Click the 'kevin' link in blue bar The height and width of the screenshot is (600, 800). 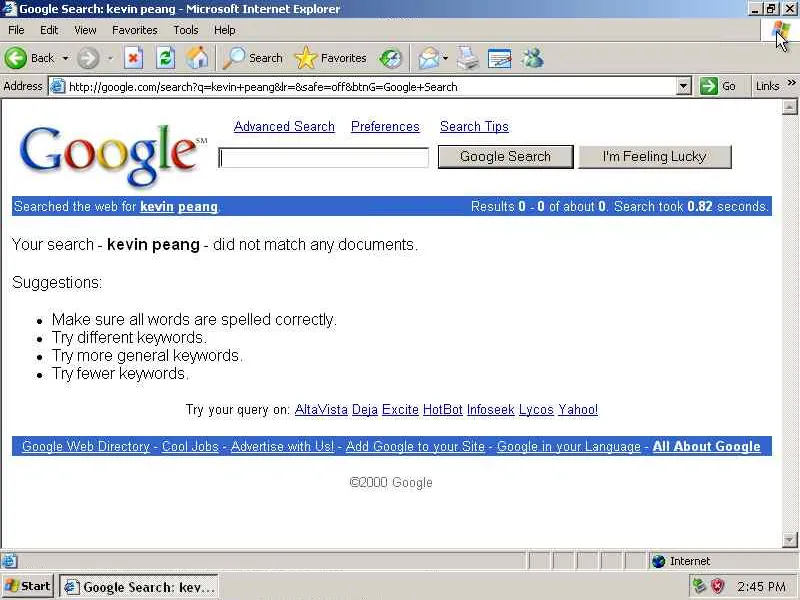pyautogui.click(x=157, y=207)
